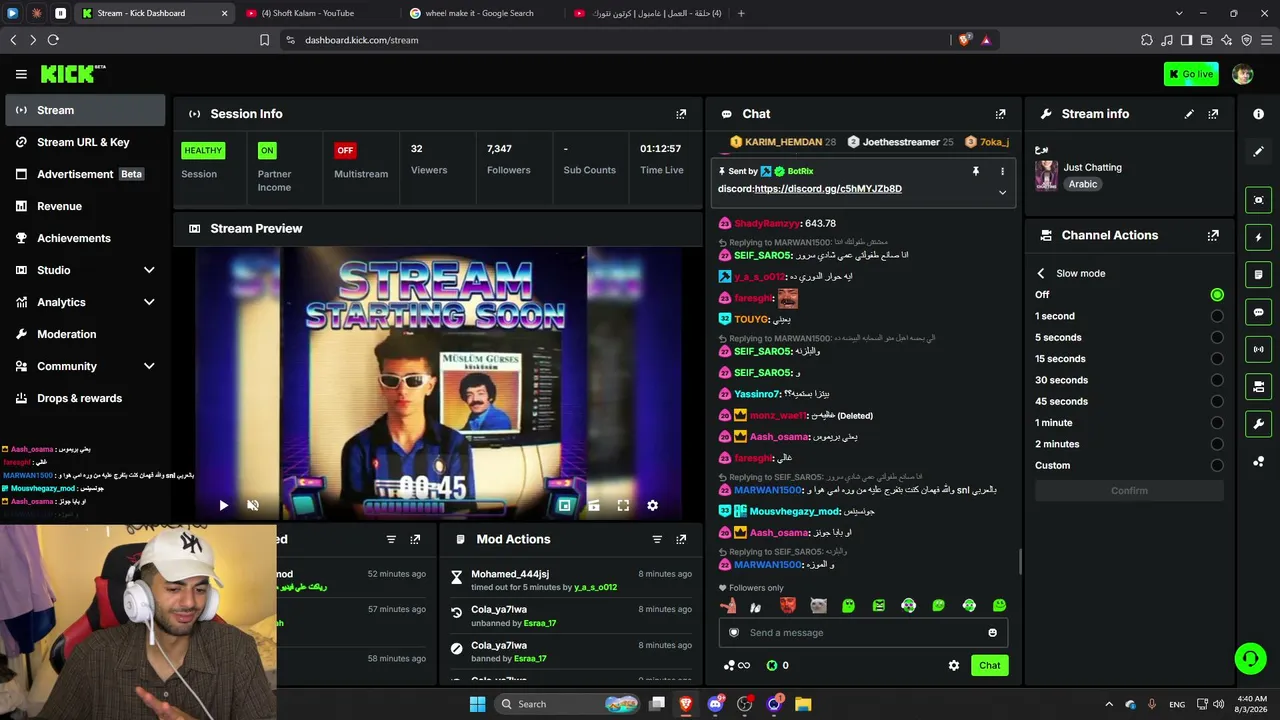Expand the pinned message chevron
The height and width of the screenshot is (720, 1280).
coord(1002,192)
